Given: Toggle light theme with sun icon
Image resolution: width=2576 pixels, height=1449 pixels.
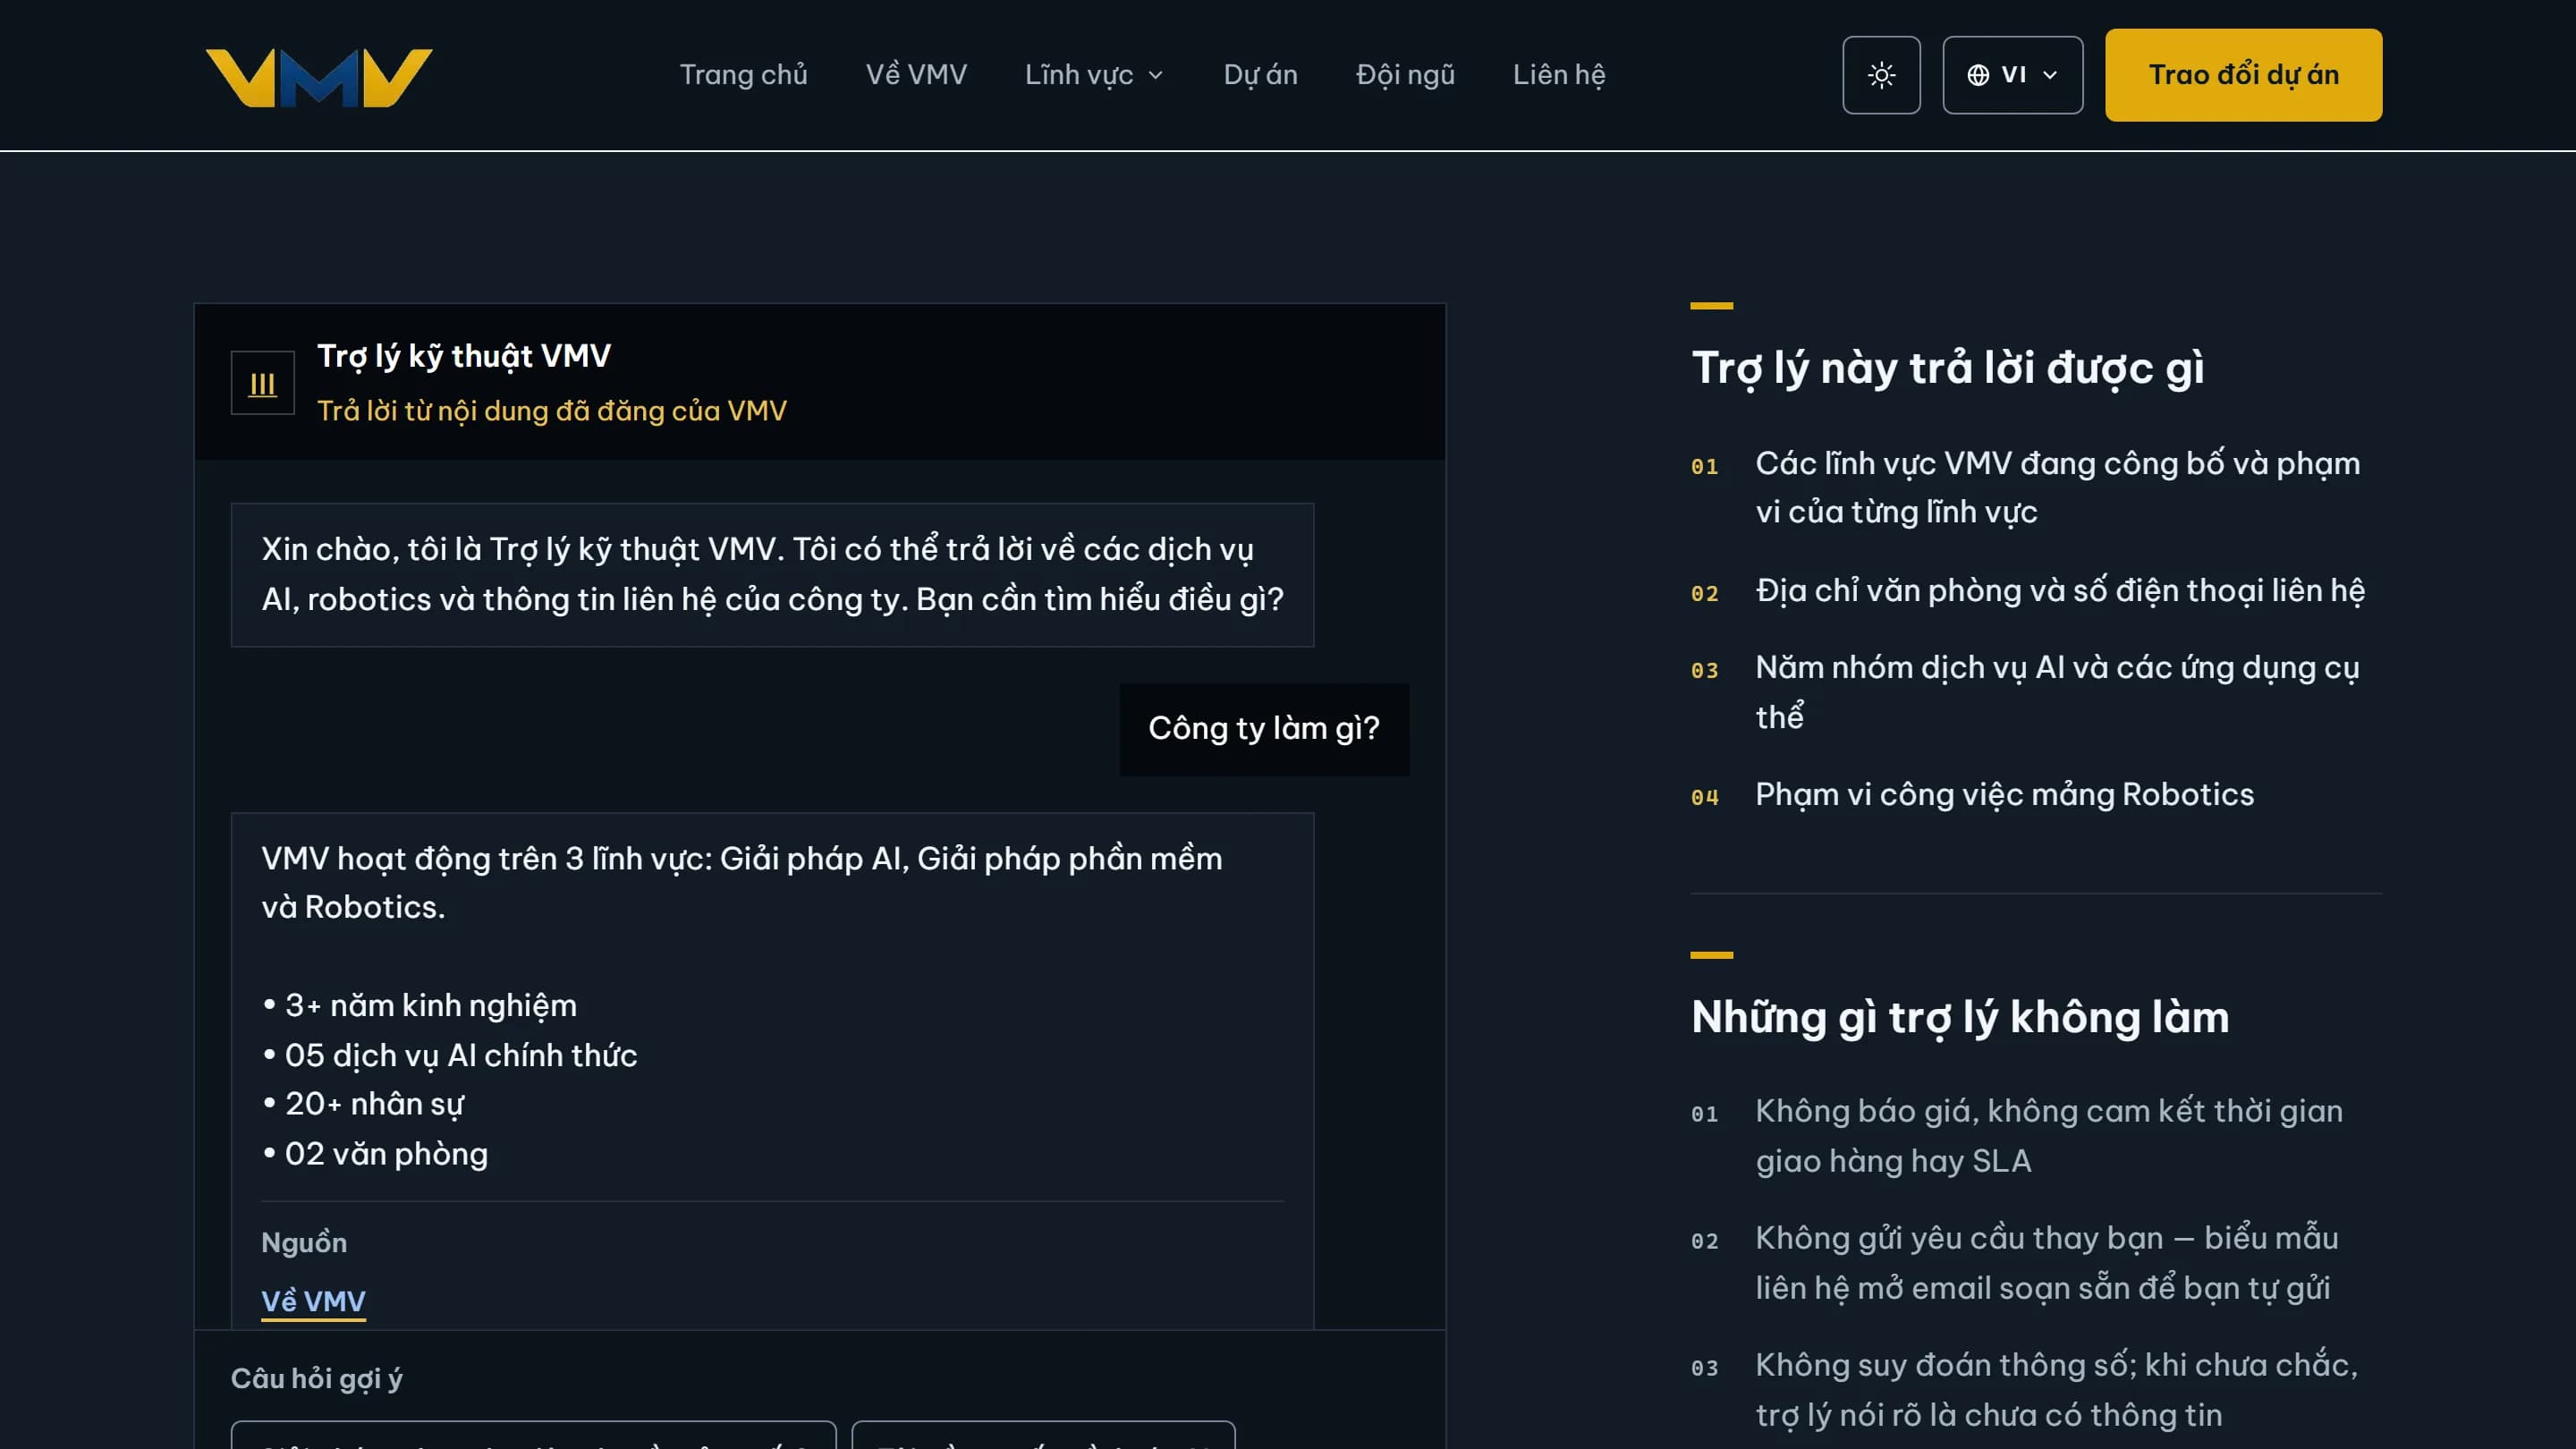Looking at the screenshot, I should [x=1881, y=75].
